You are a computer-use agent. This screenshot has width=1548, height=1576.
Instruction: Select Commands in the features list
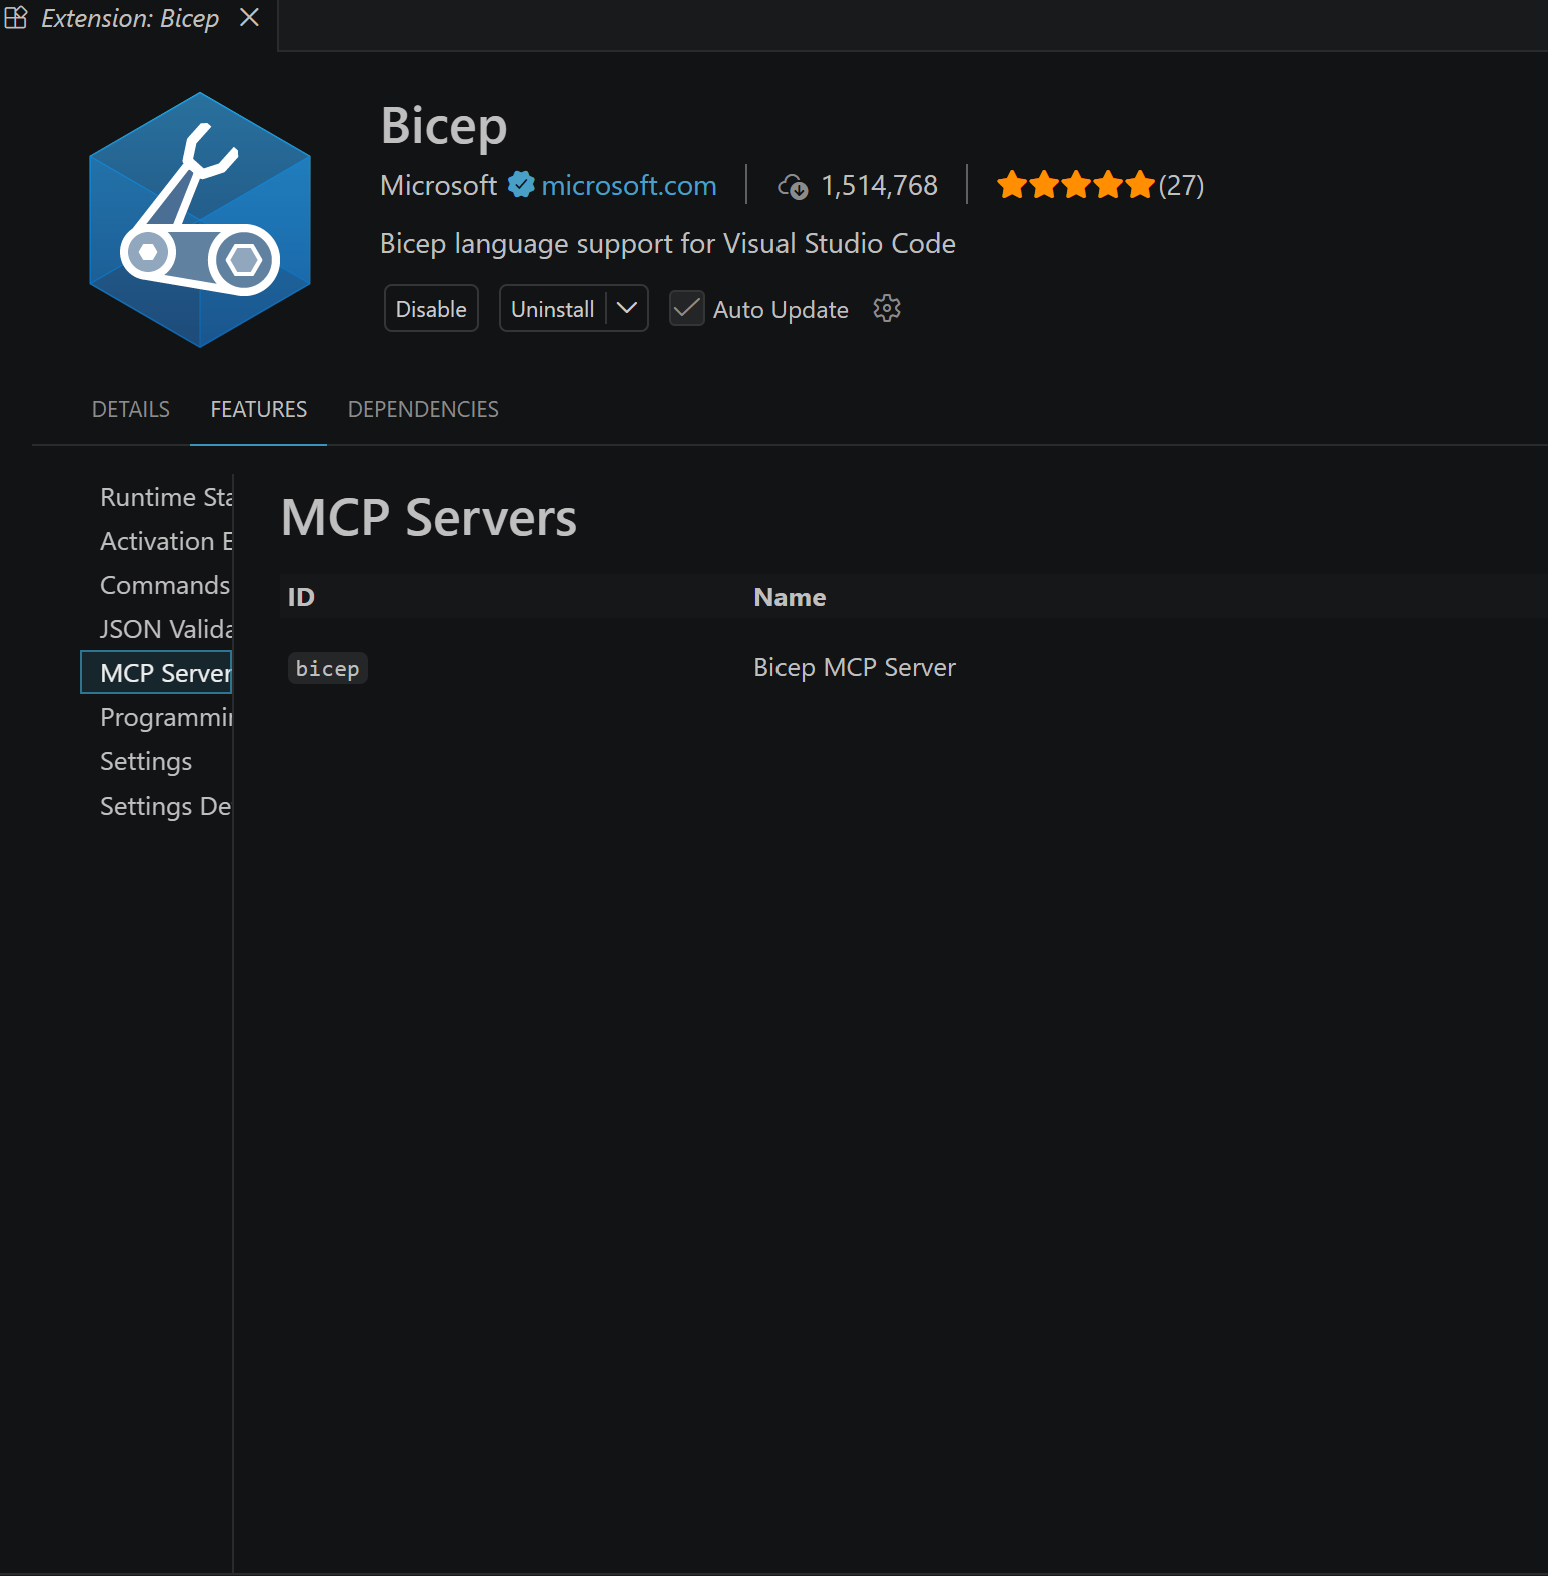click(165, 585)
